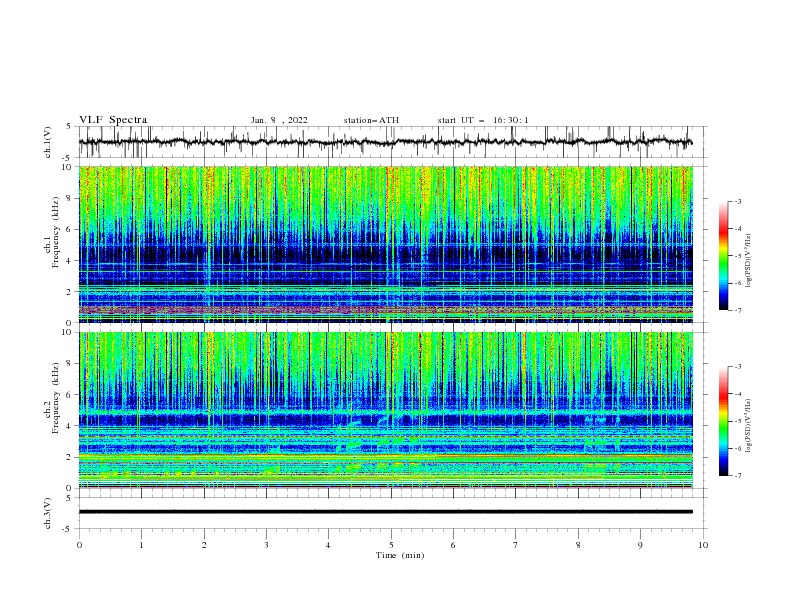The width and height of the screenshot is (792, 612).
Task: Click the "-3" label on ch.2 colorbar
Action: [737, 367]
